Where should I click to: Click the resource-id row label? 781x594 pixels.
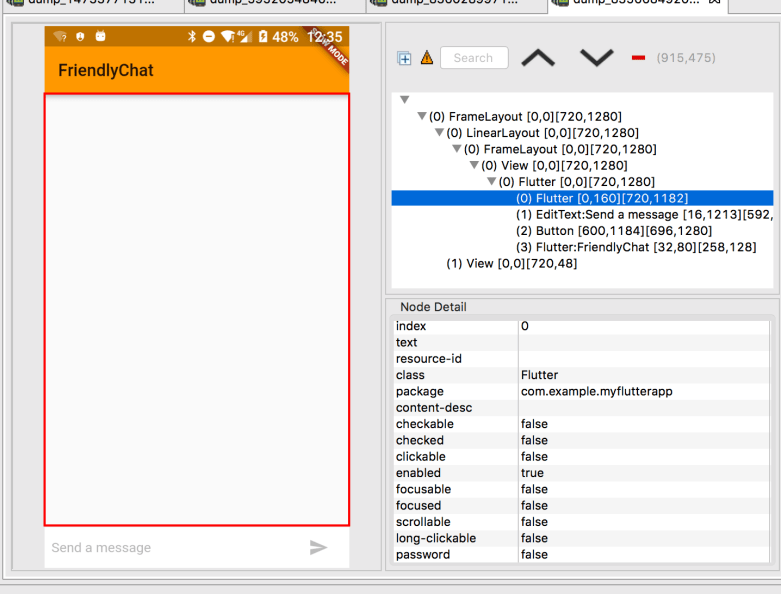click(x=429, y=358)
